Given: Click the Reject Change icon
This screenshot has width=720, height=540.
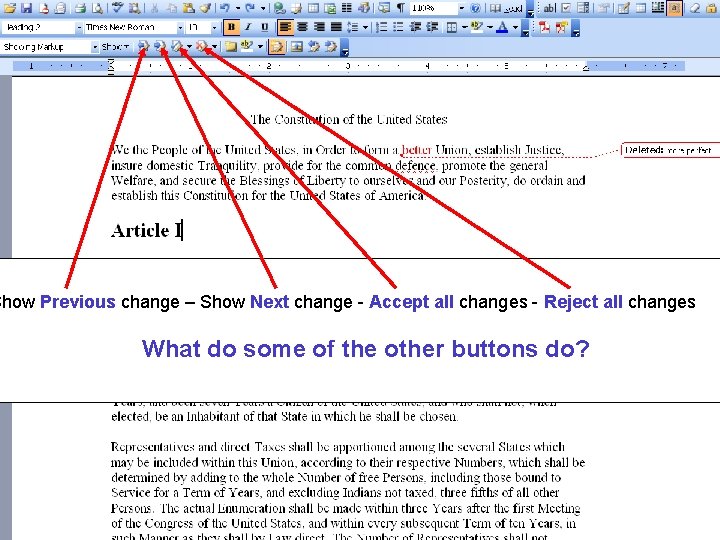Looking at the screenshot, I should tap(202, 46).
